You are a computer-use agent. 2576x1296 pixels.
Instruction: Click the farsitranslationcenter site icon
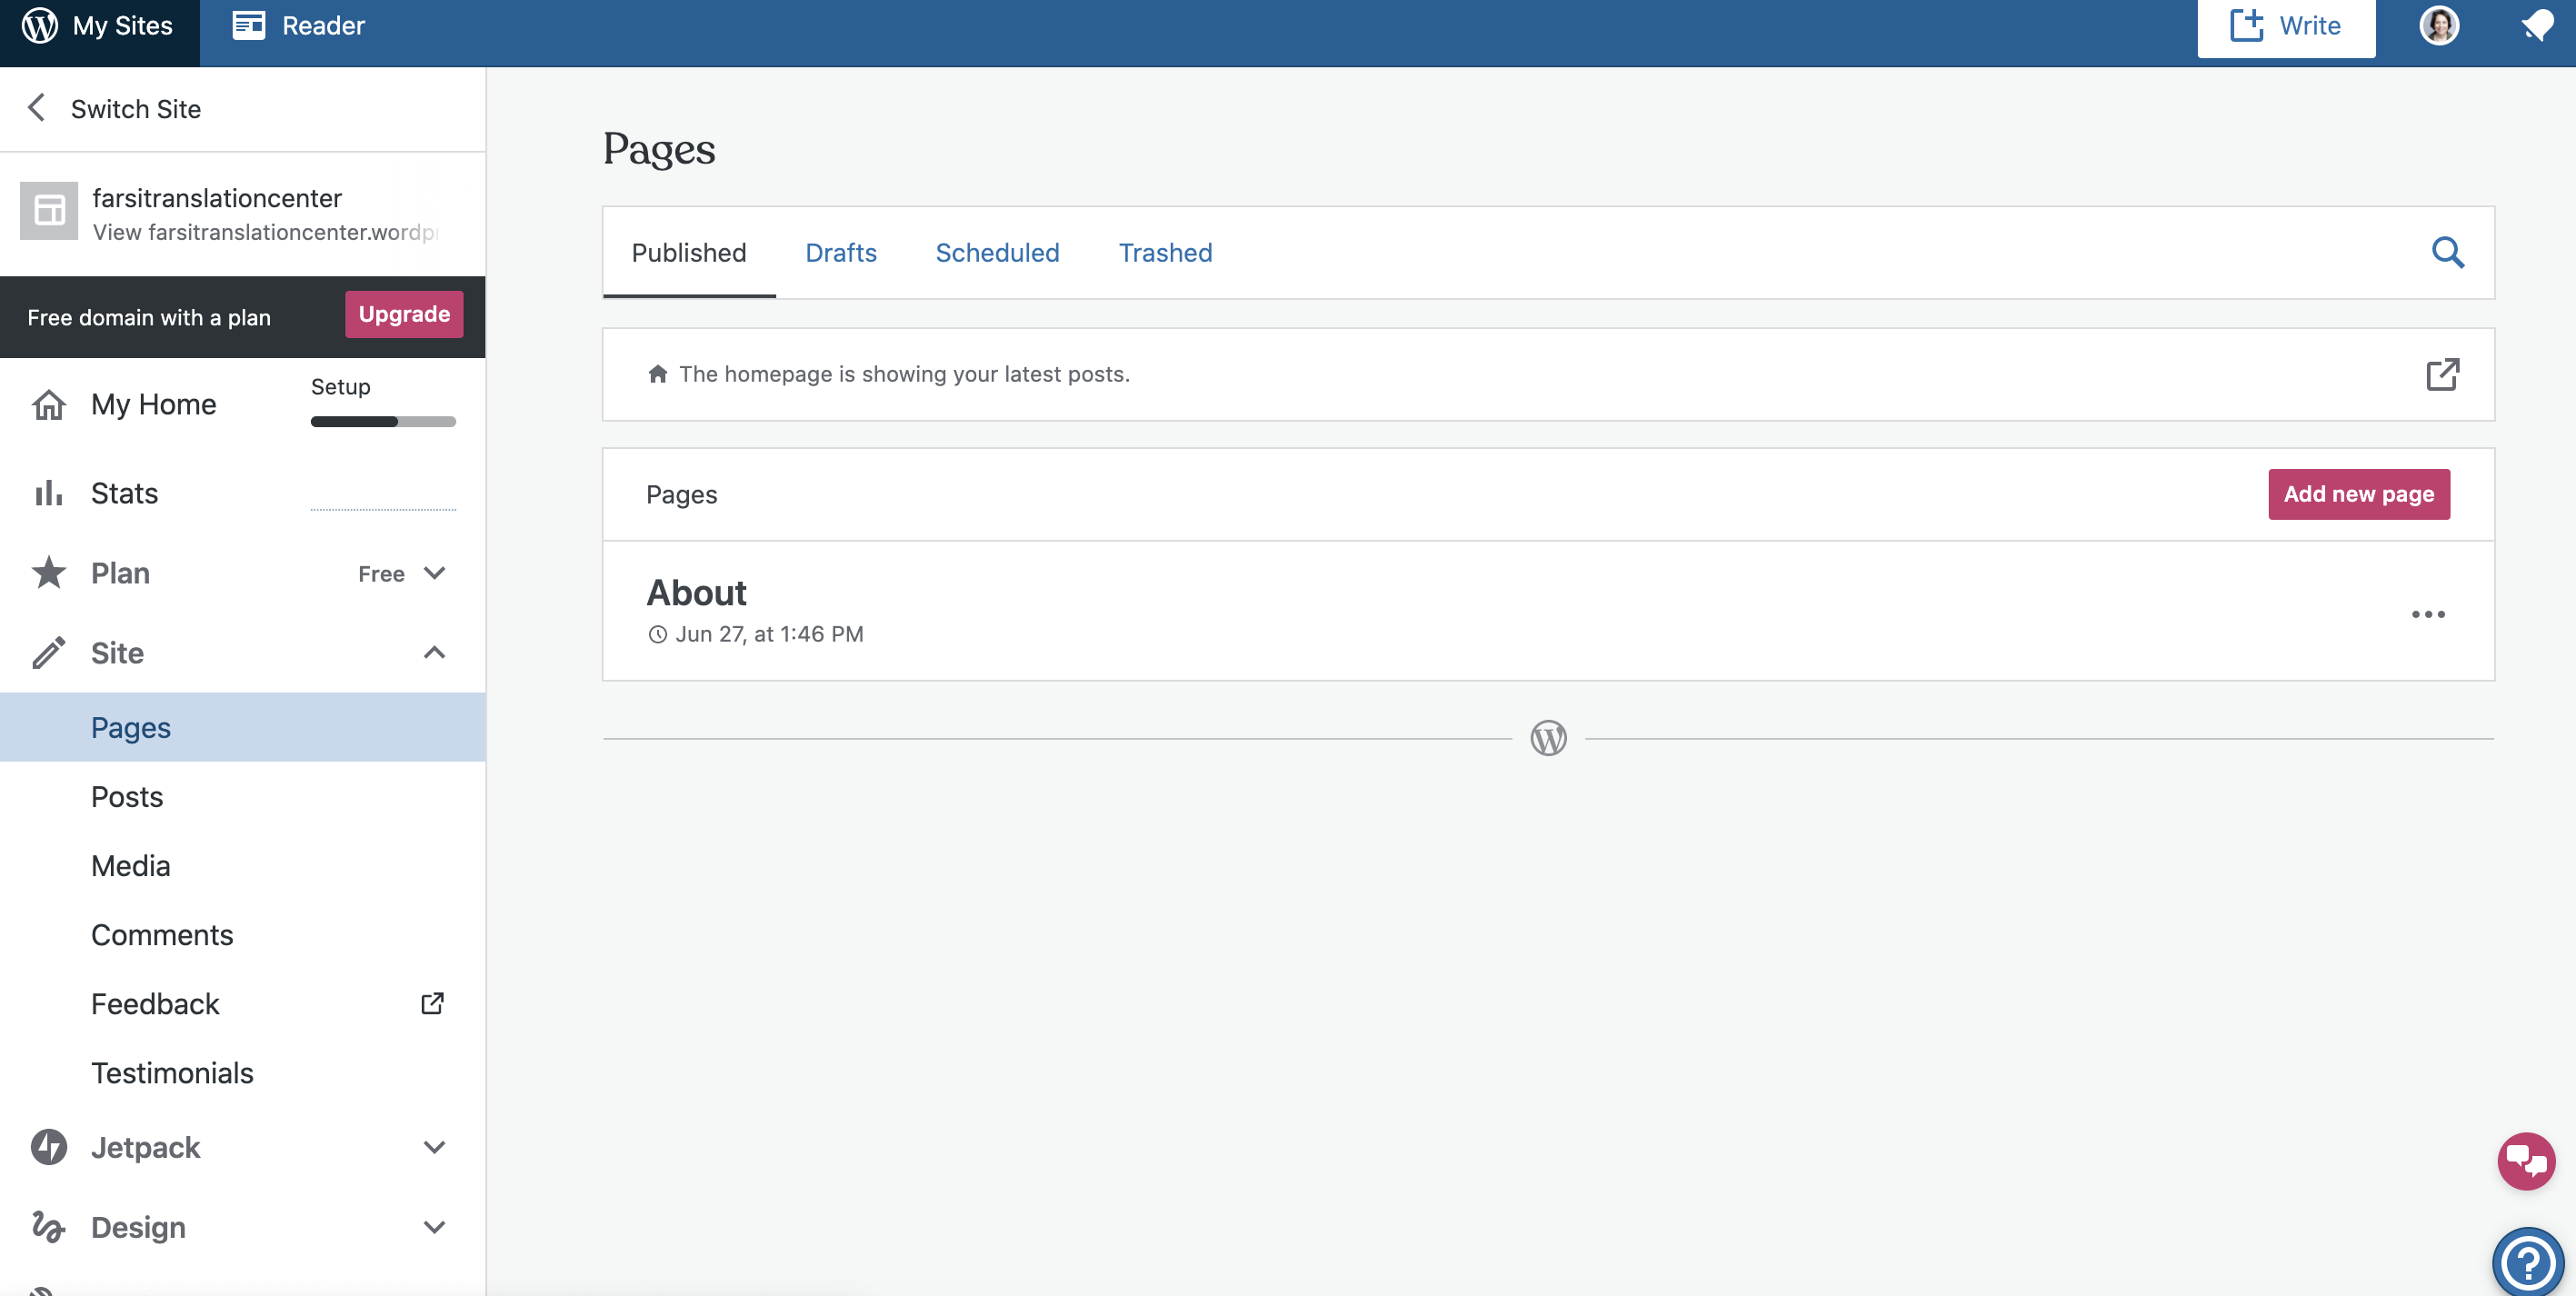tap(49, 210)
